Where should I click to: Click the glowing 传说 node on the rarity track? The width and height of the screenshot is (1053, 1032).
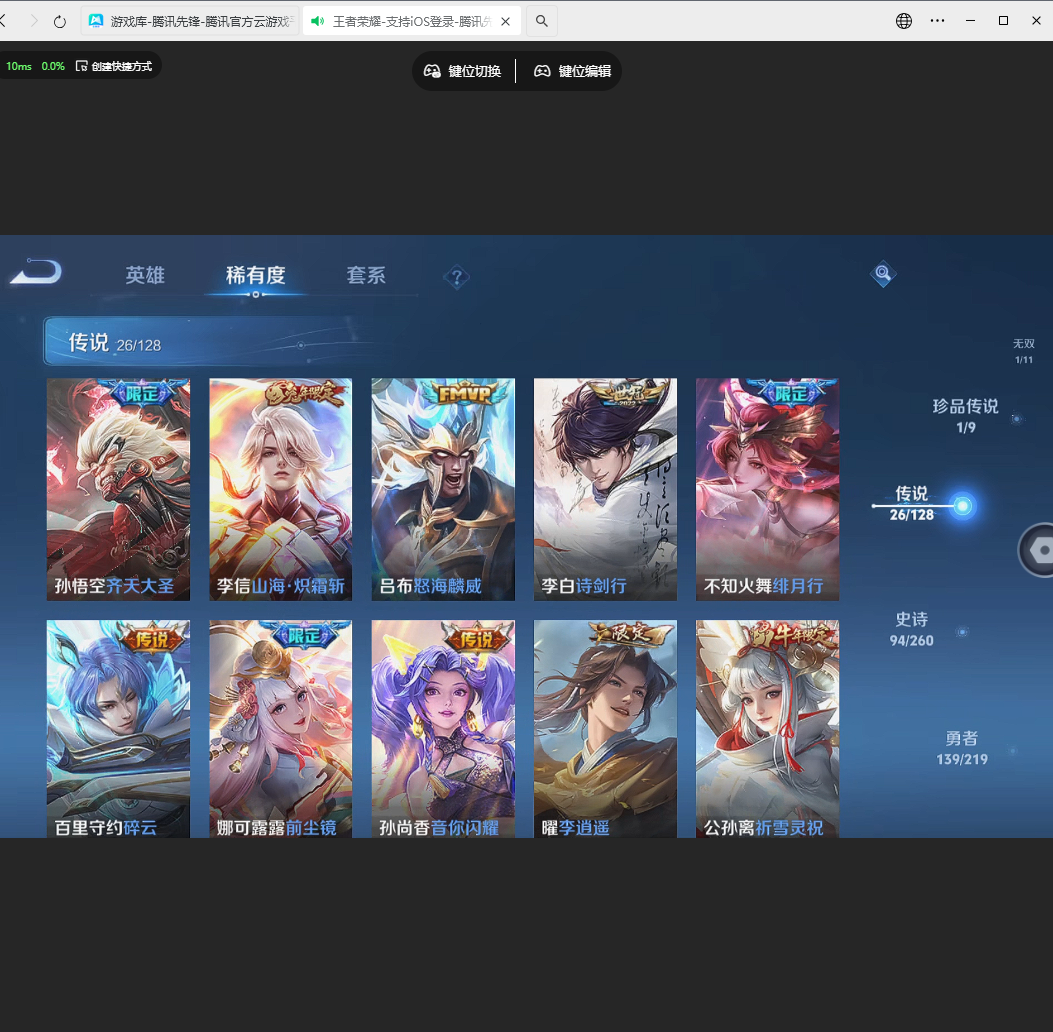coord(961,506)
